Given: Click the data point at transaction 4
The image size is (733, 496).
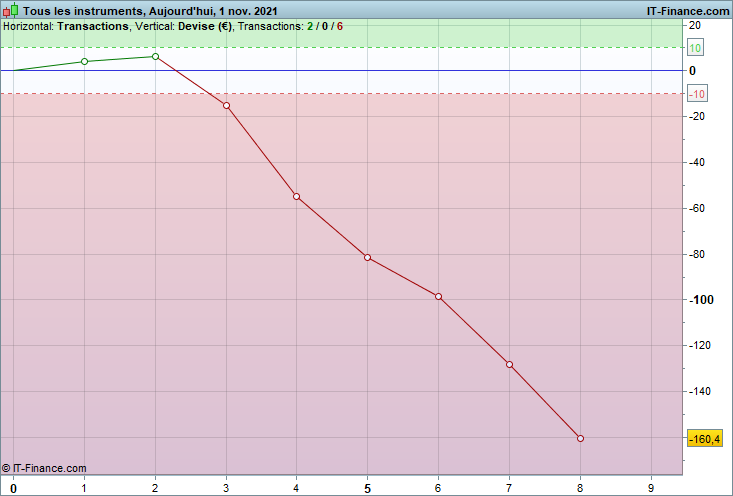Looking at the screenshot, I should click(x=296, y=197).
